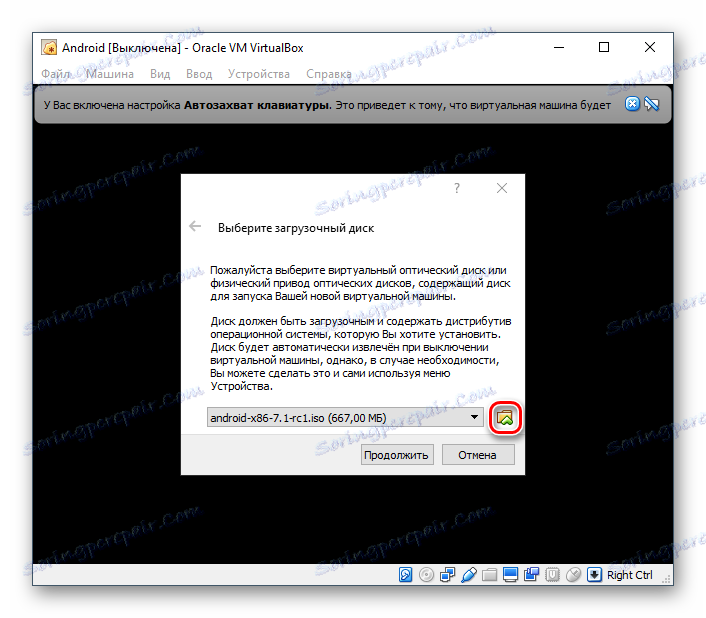Open the boot disk selection dropdown
This screenshot has height=618, width=706.
[345, 418]
